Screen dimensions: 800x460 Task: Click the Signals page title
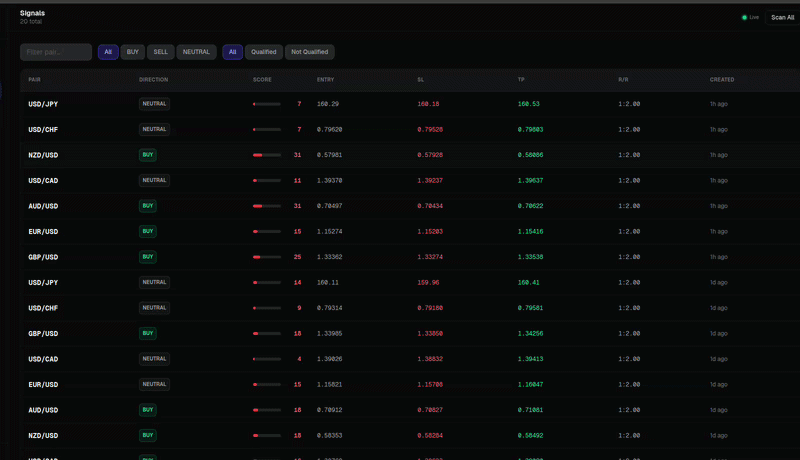click(32, 13)
